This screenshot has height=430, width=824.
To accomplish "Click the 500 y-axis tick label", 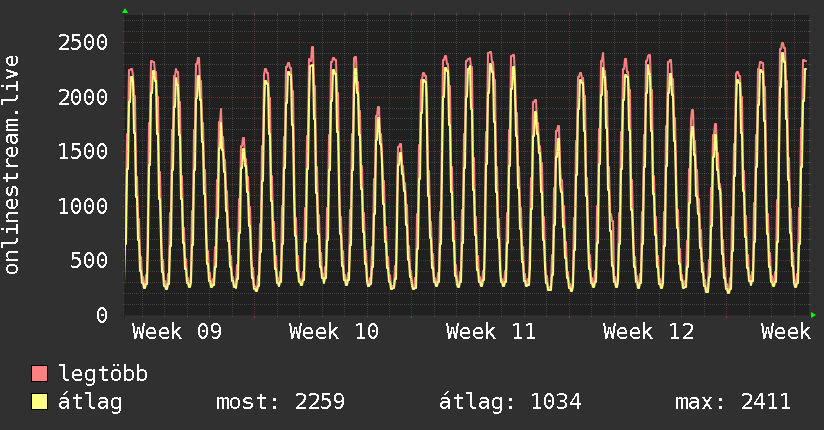I will (x=89, y=260).
